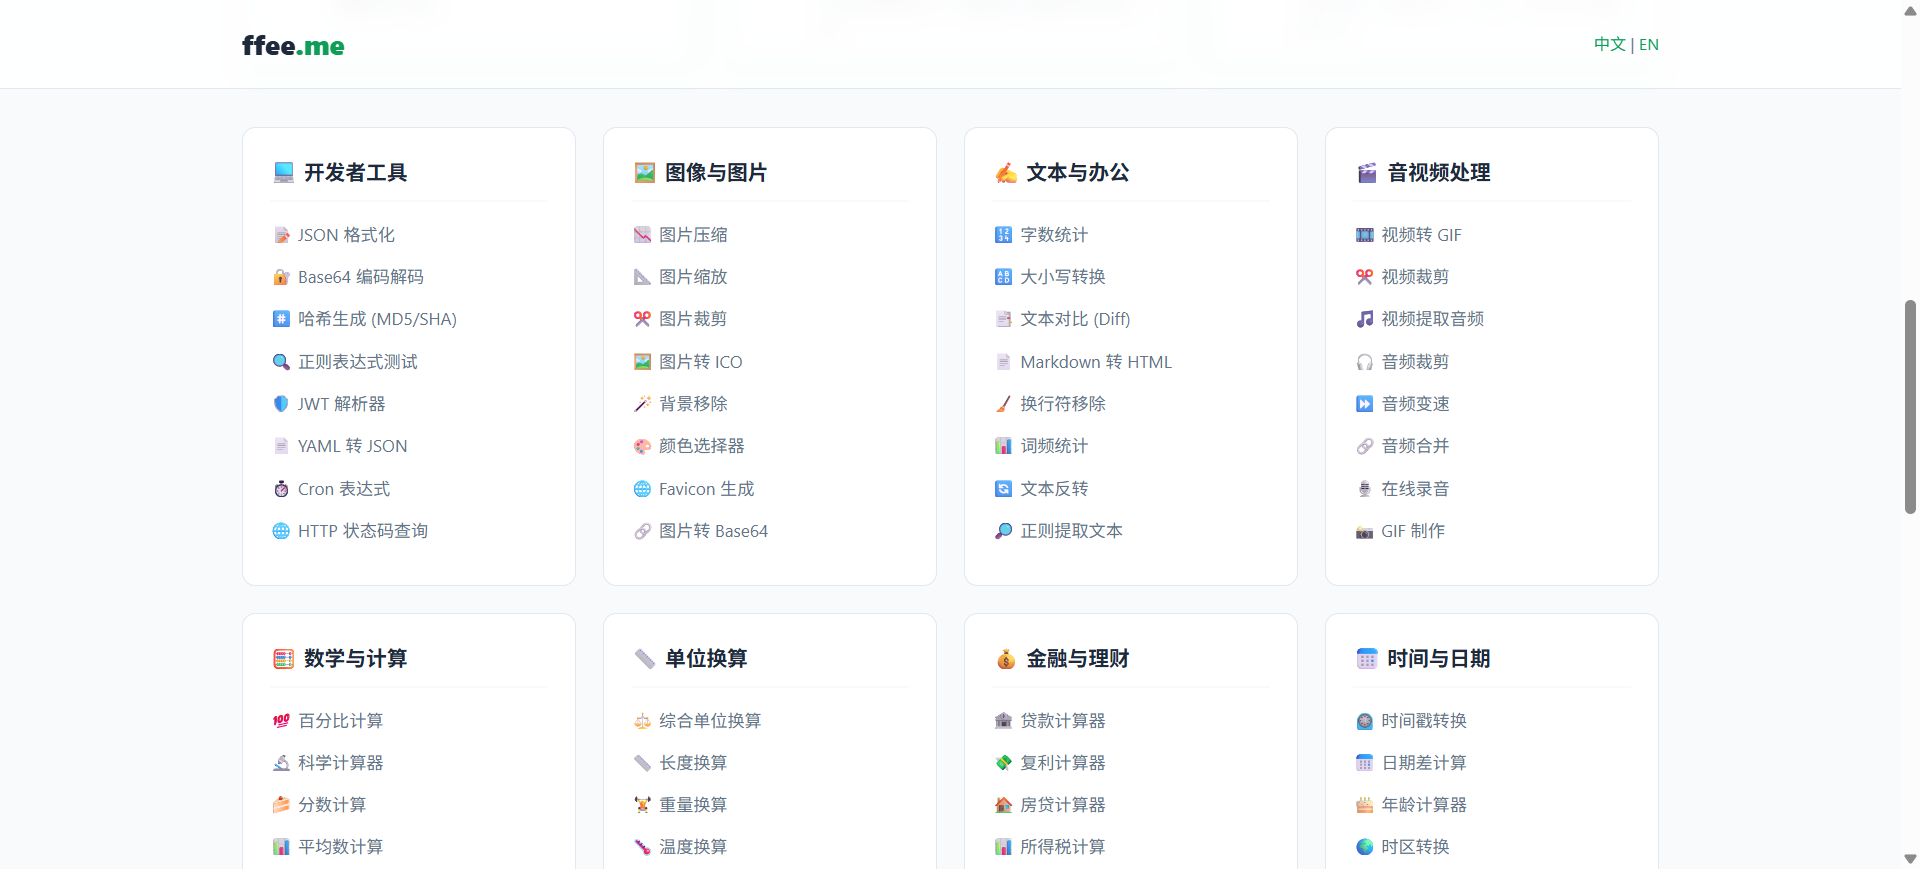Switch language to EN
Image resolution: width=1920 pixels, height=869 pixels.
[1649, 45]
